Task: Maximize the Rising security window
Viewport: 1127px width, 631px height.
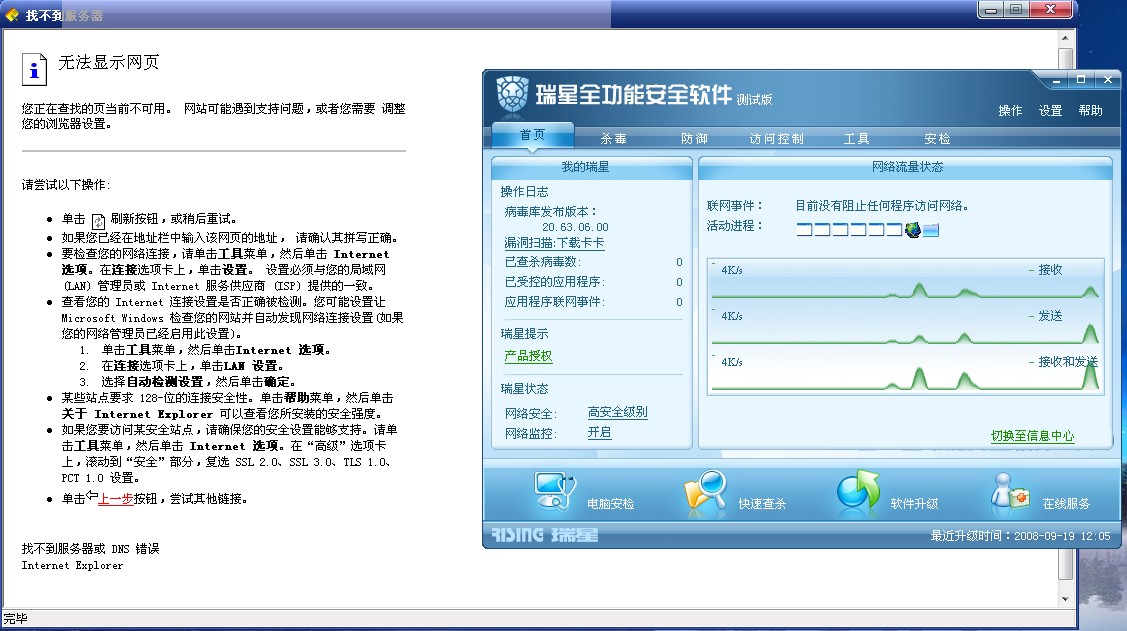Action: (x=1081, y=80)
